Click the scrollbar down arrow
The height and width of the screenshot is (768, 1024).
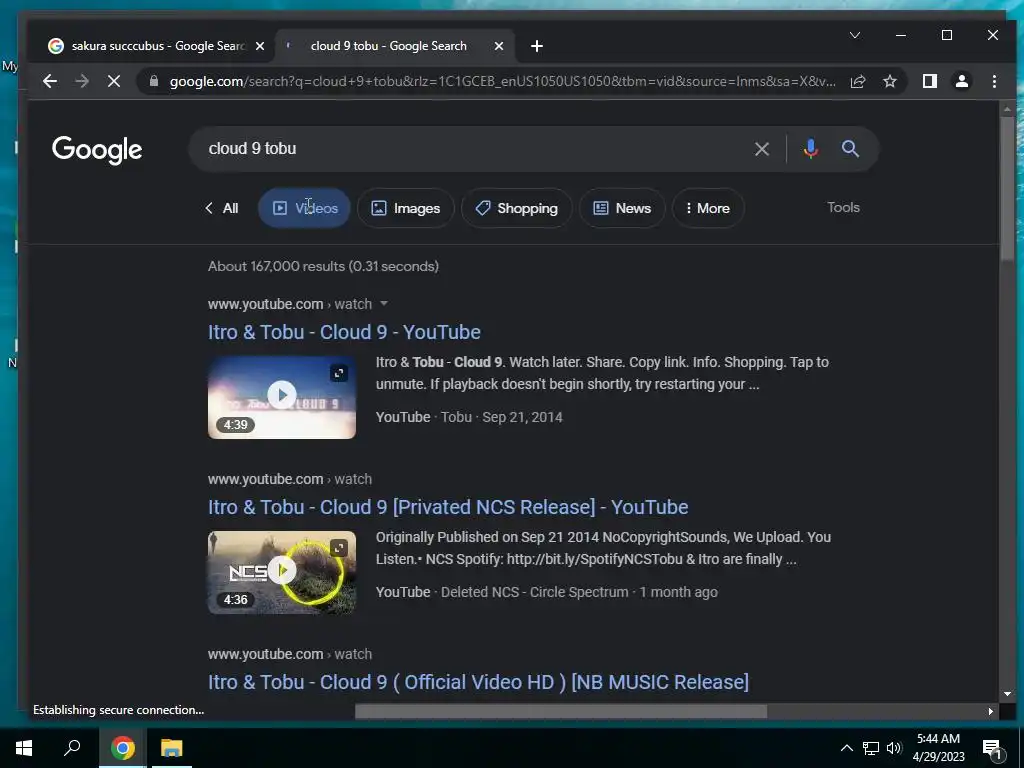[x=1007, y=694]
